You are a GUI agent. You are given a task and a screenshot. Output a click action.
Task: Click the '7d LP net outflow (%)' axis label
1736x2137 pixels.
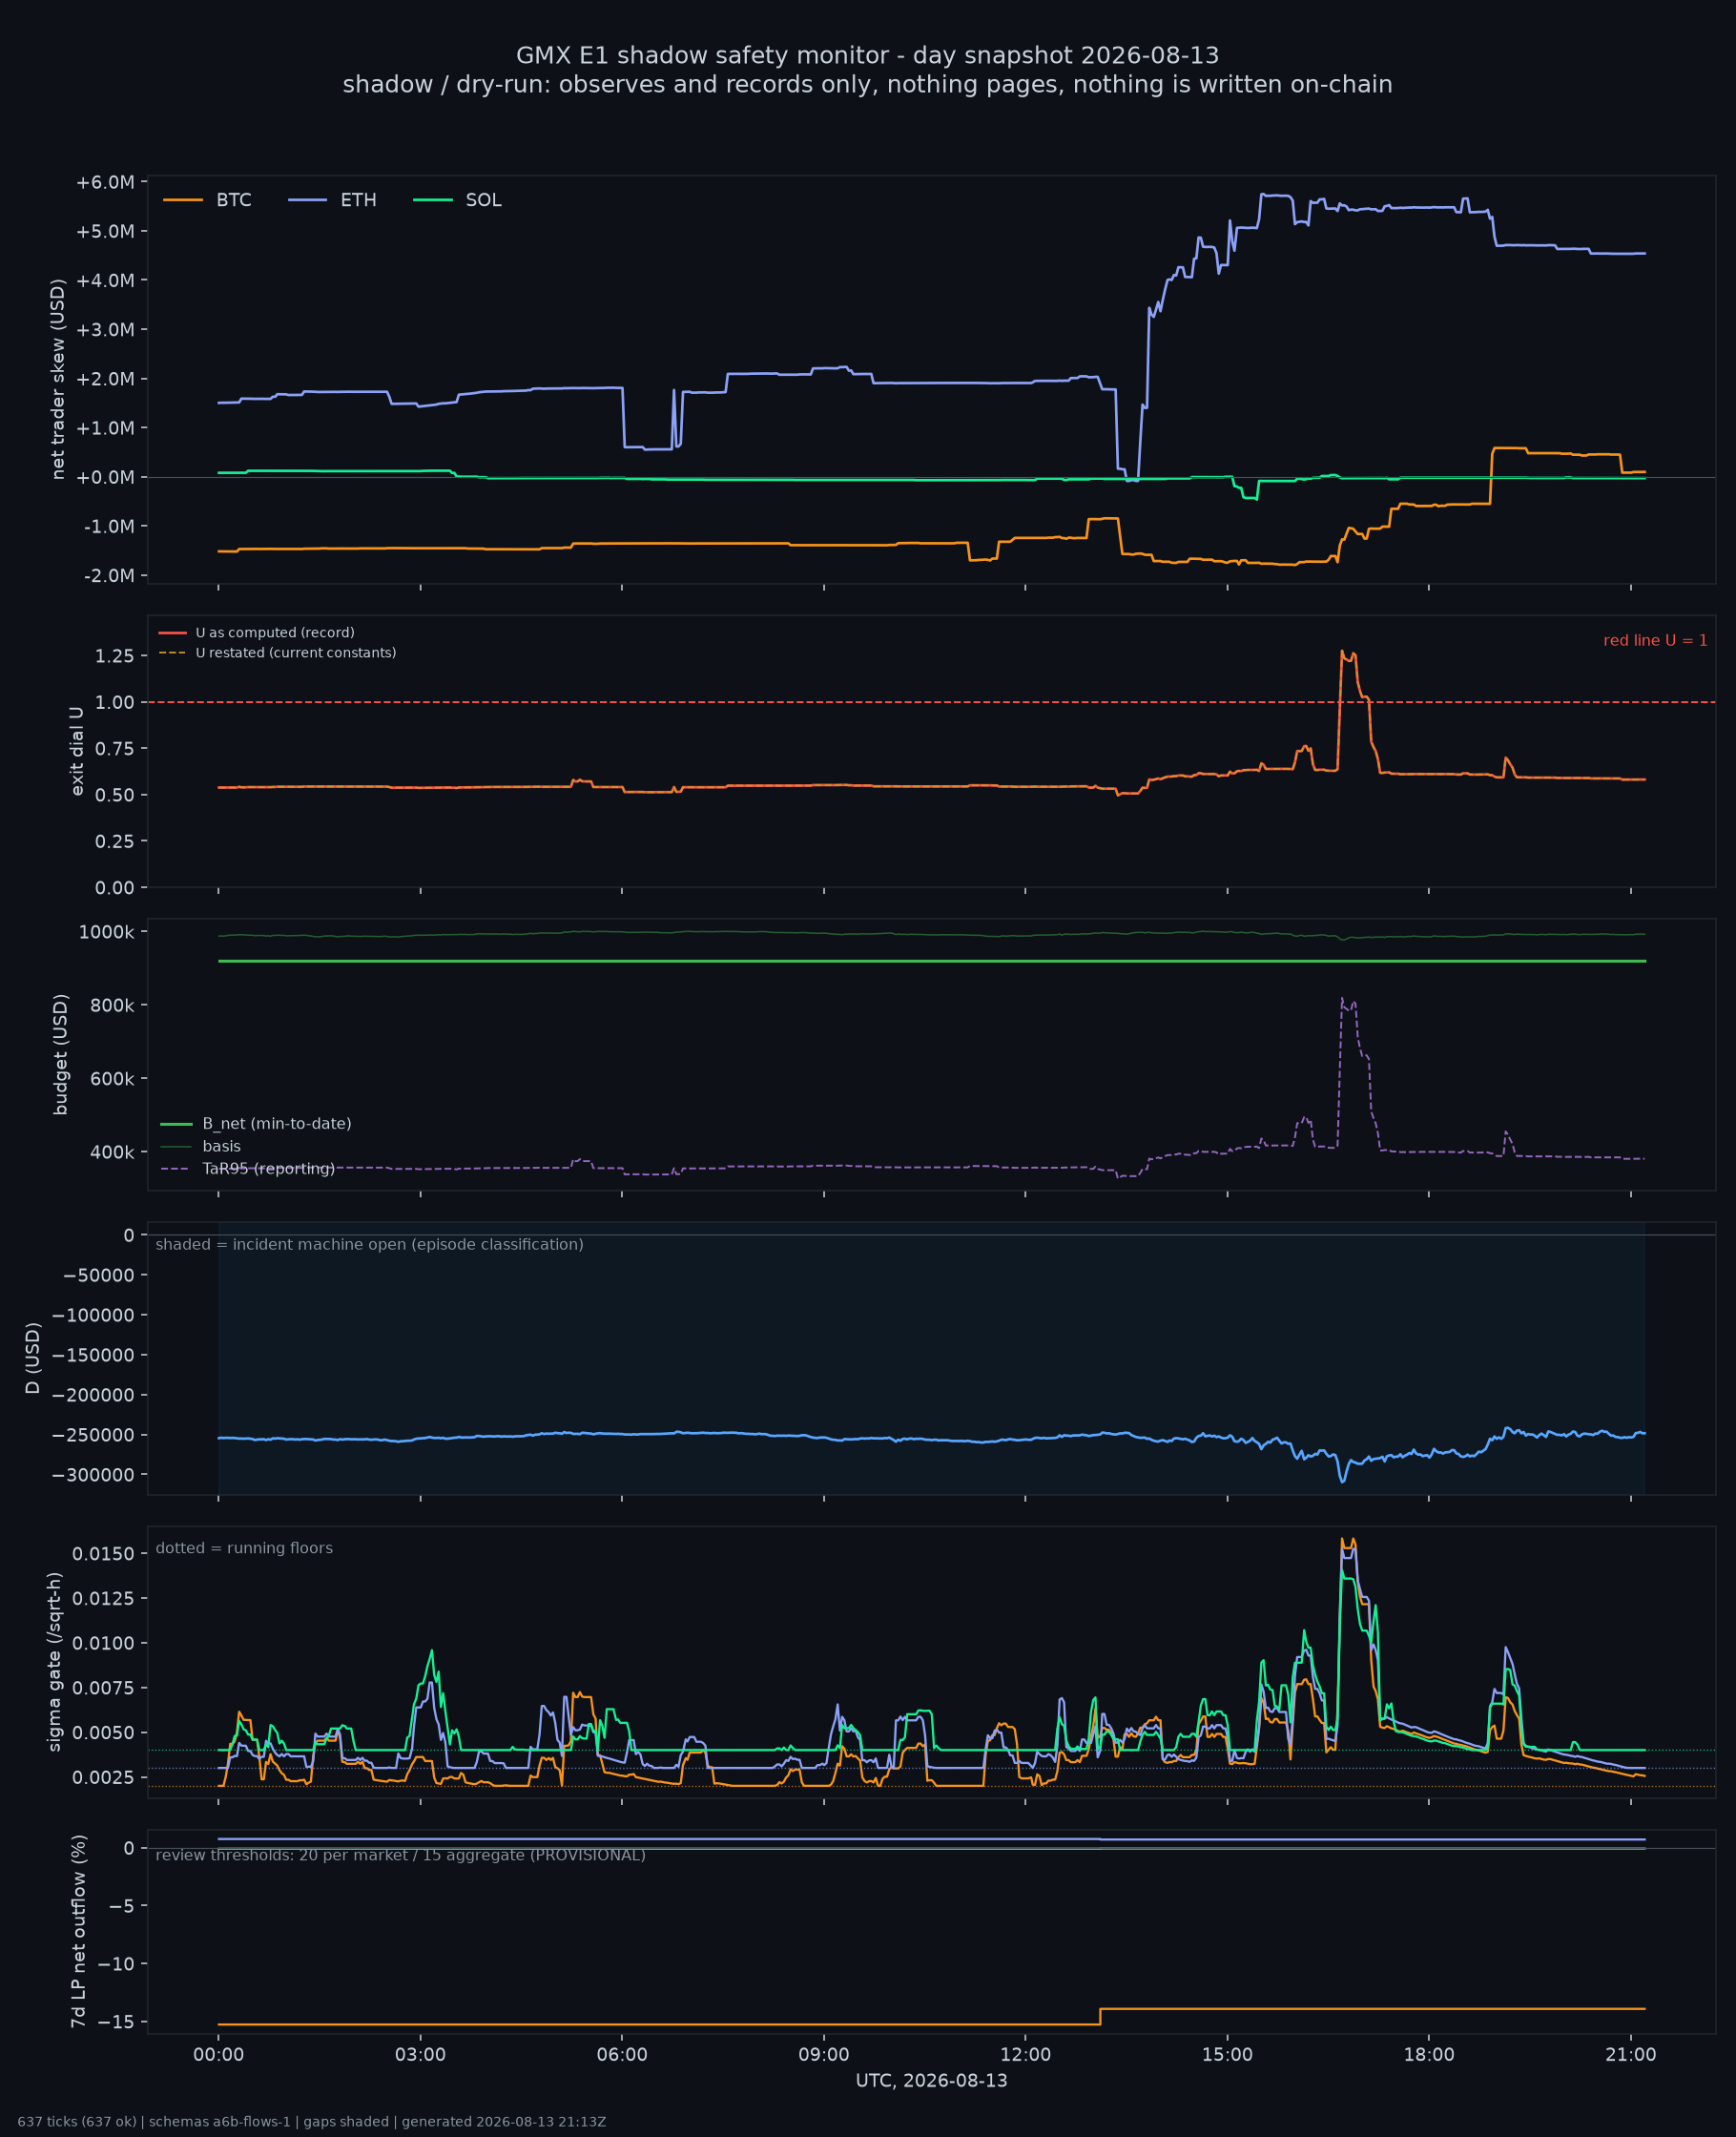tap(78, 1931)
